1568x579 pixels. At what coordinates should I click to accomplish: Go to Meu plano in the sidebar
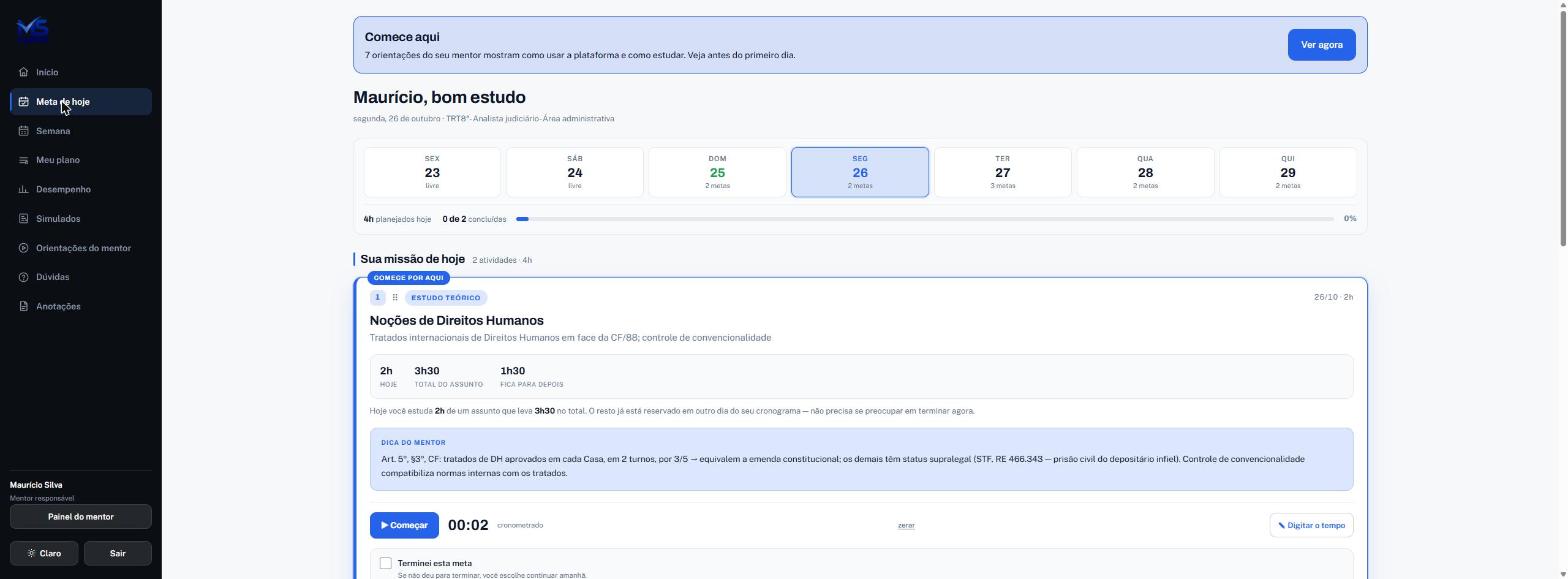(81, 160)
